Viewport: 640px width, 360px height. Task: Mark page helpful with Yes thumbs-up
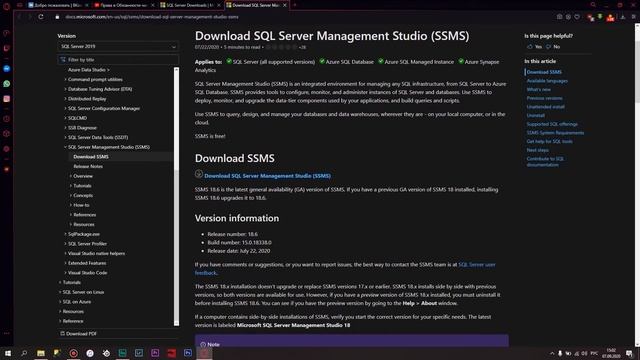point(534,47)
